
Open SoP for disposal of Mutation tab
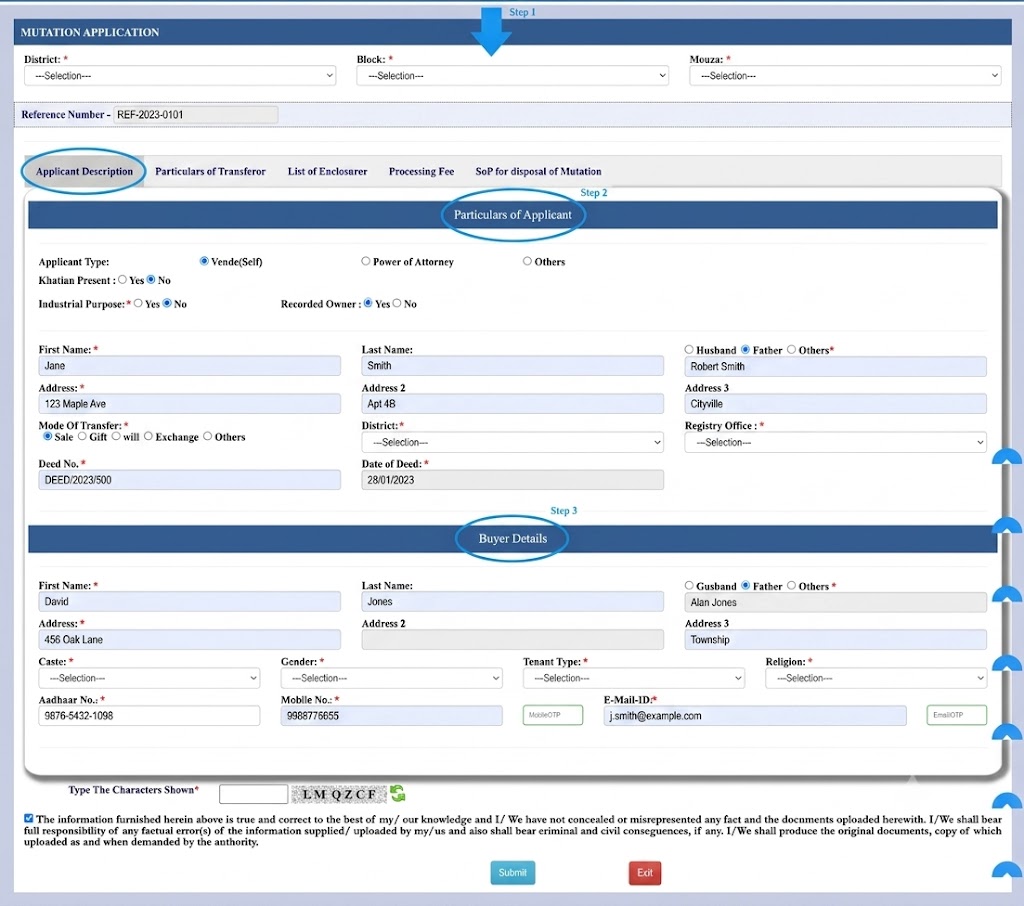(x=538, y=171)
